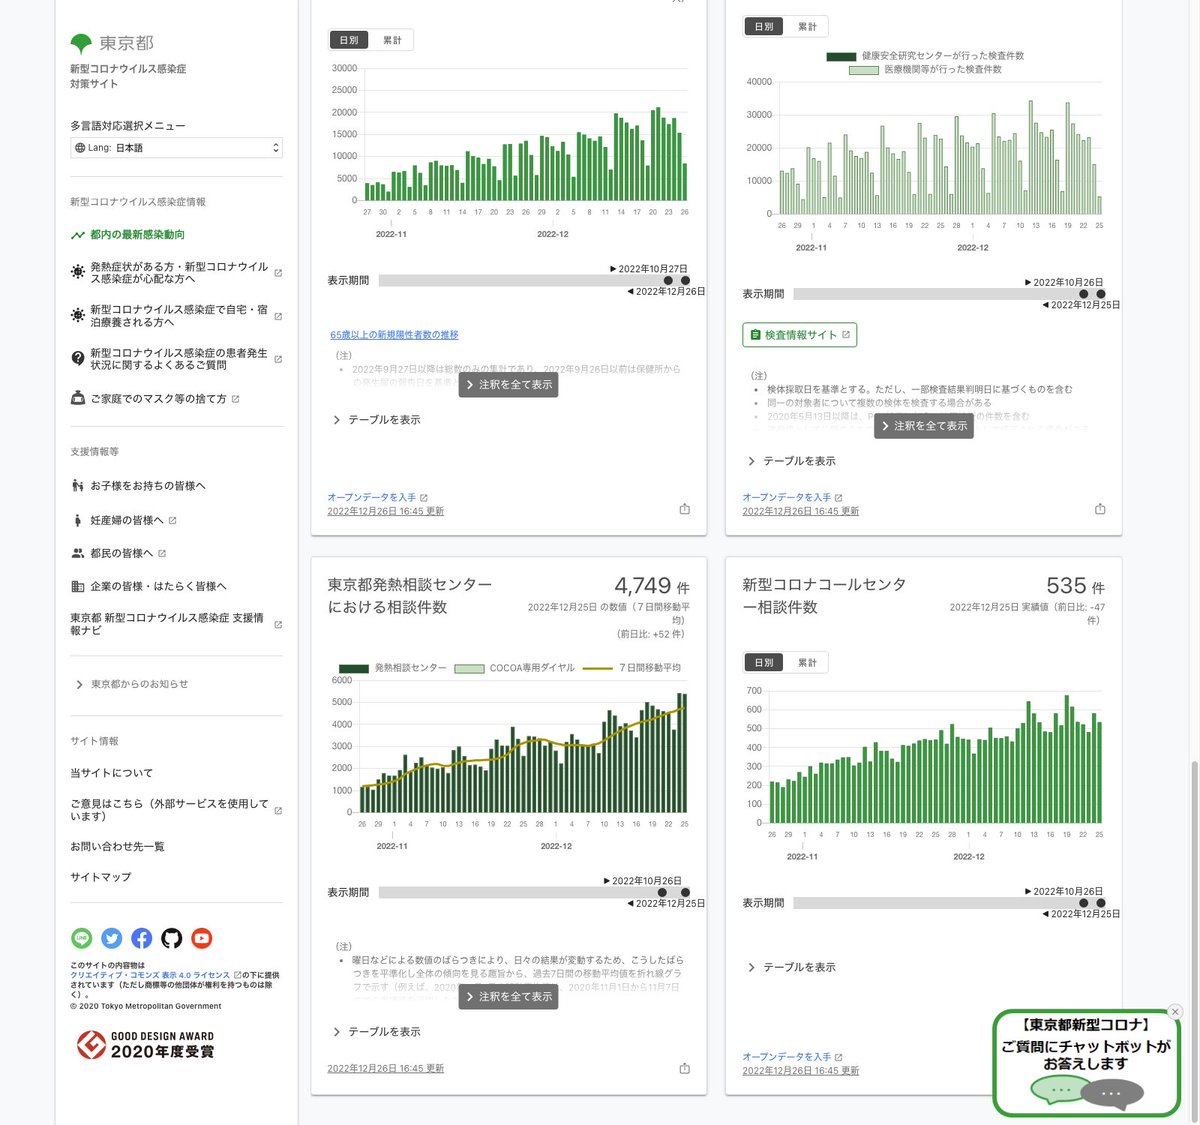Open the Twitter icon in sidebar footer

[112, 938]
